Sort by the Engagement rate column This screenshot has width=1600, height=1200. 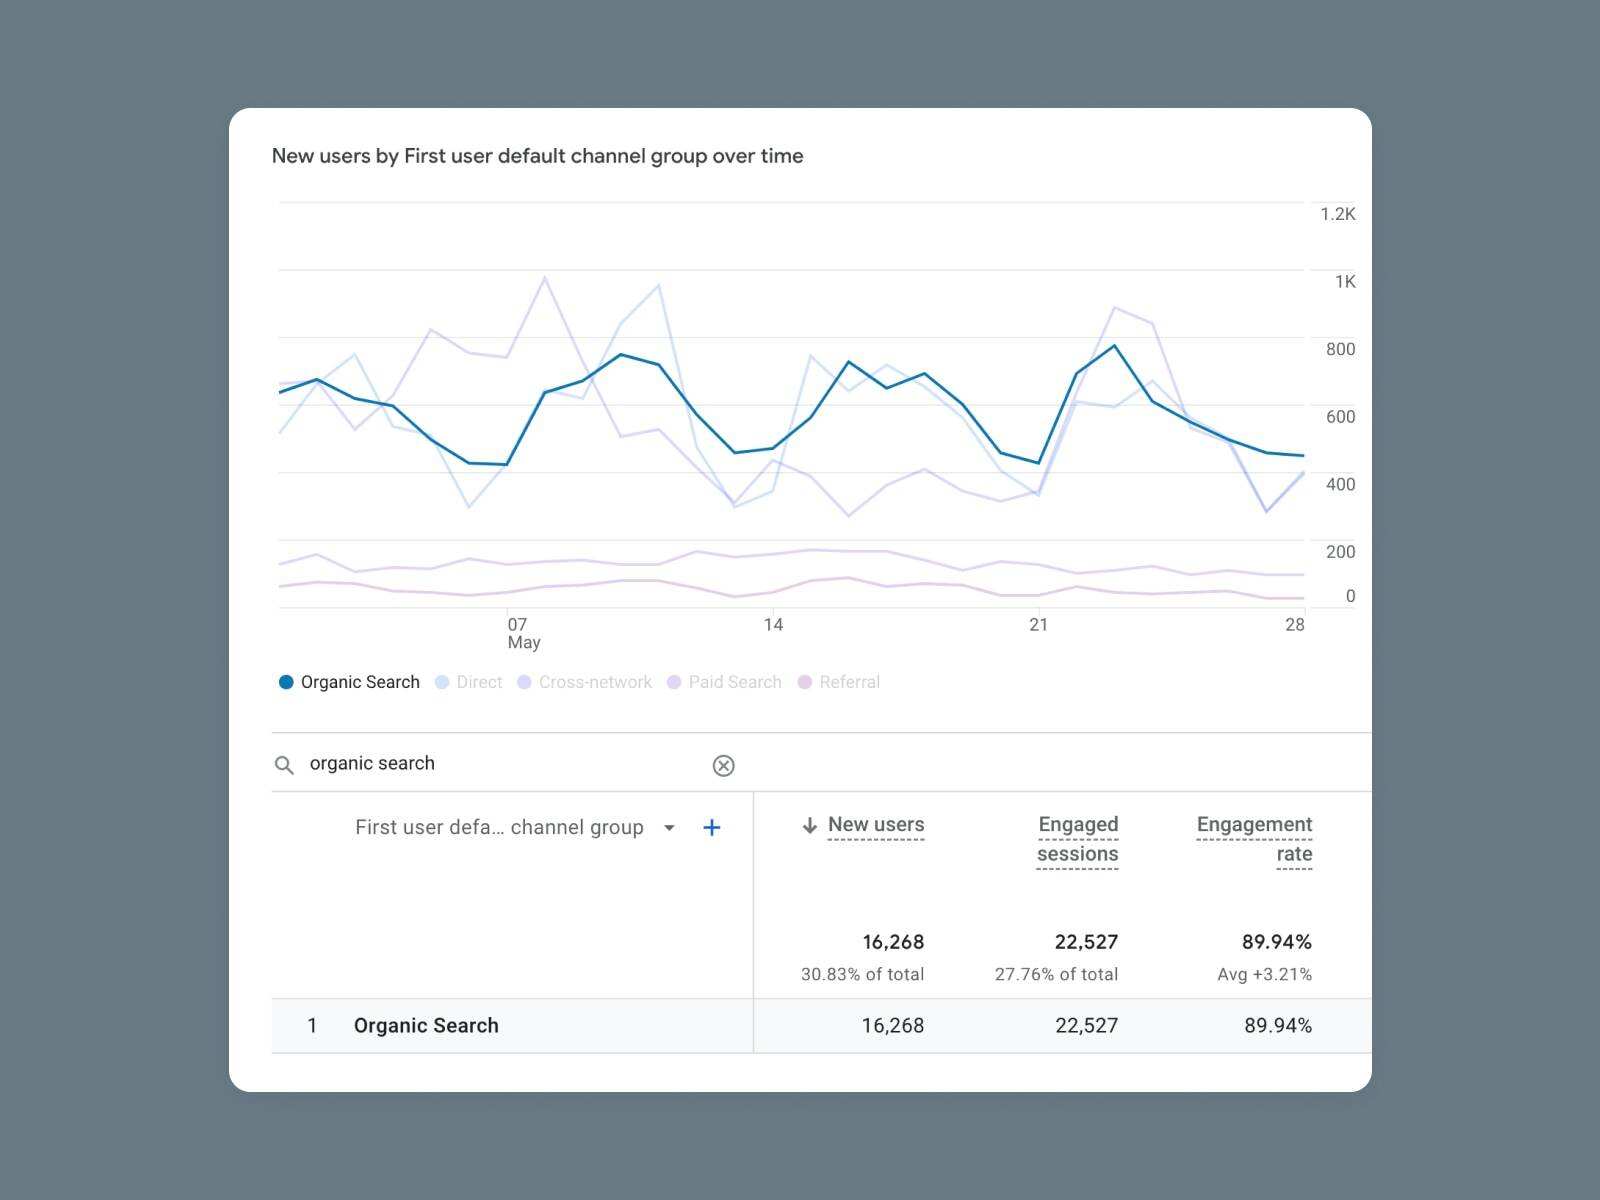1254,839
